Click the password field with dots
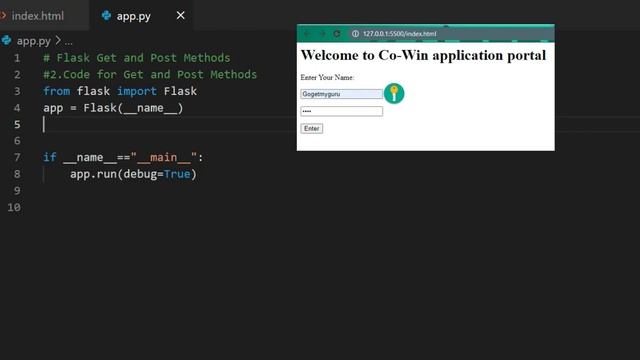640x360 pixels. click(x=341, y=111)
